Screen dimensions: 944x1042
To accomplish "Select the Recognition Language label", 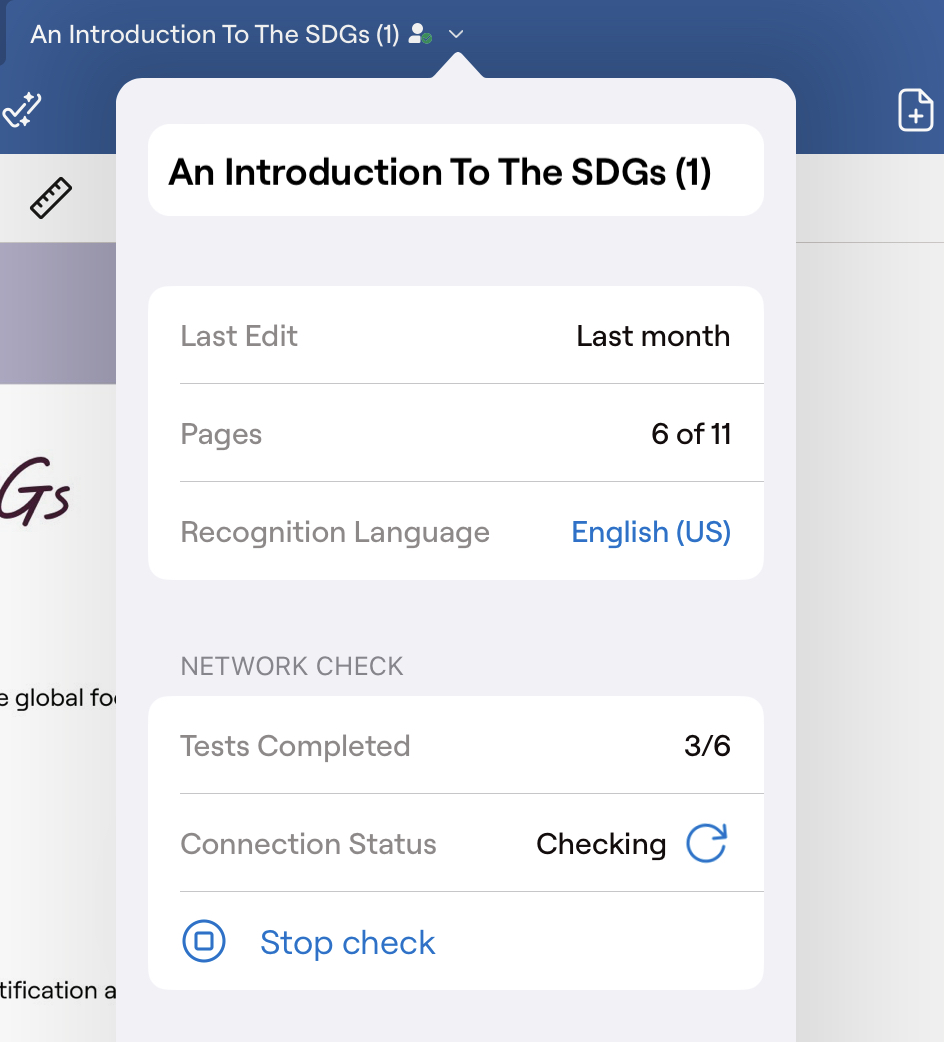I will coord(335,532).
